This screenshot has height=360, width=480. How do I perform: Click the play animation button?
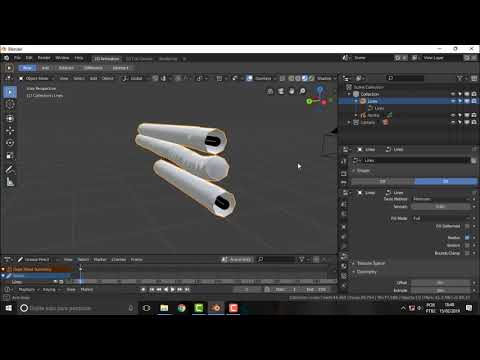point(172,289)
